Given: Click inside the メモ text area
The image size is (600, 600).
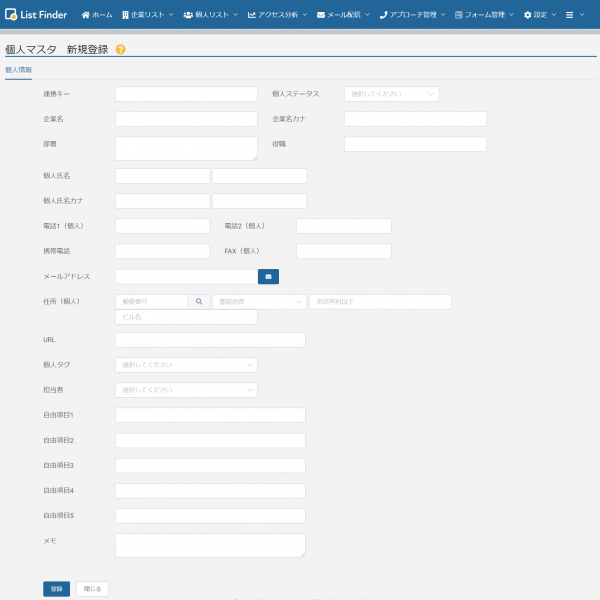Looking at the screenshot, I should [210, 545].
